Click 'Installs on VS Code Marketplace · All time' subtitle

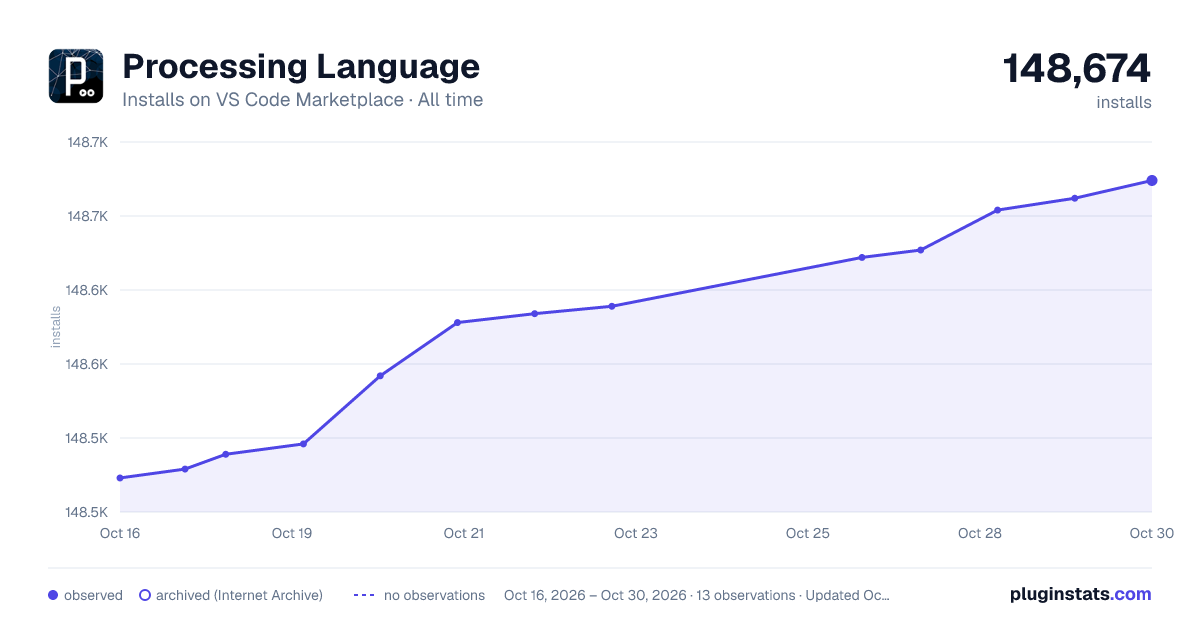click(x=302, y=100)
